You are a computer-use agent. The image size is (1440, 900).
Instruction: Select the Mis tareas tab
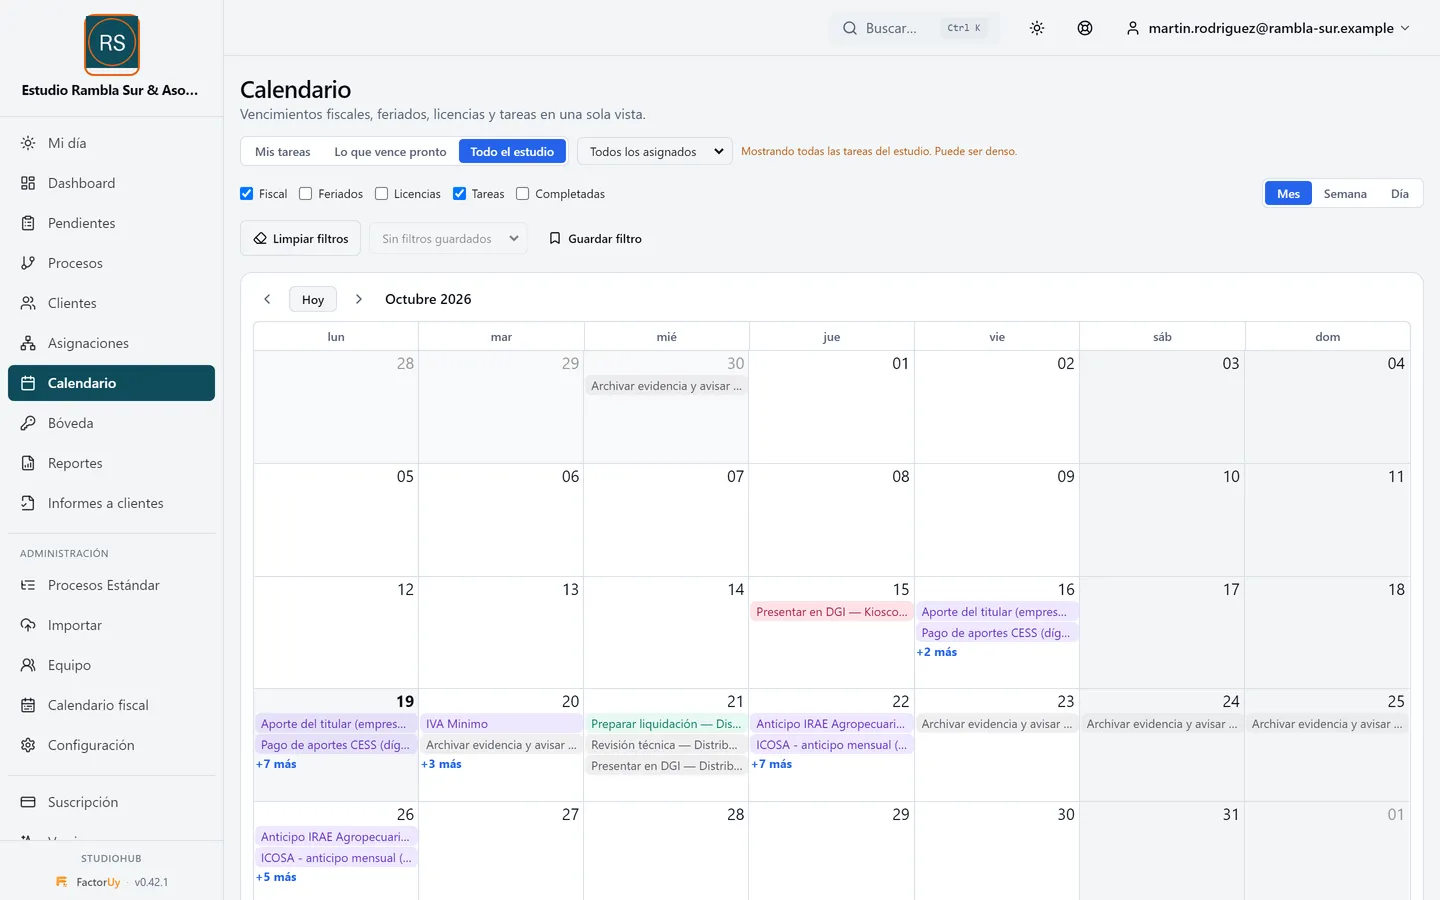coord(283,152)
